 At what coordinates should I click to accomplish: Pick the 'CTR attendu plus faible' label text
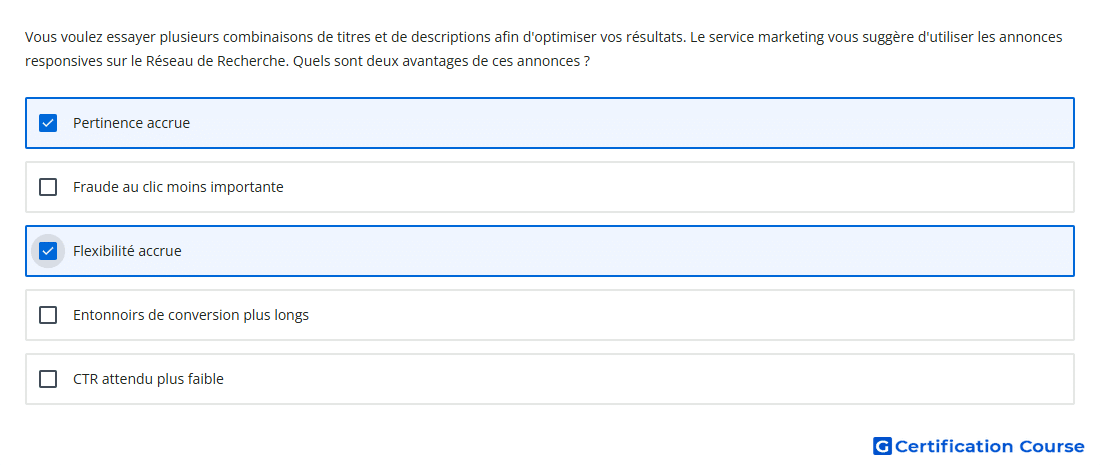coord(148,379)
